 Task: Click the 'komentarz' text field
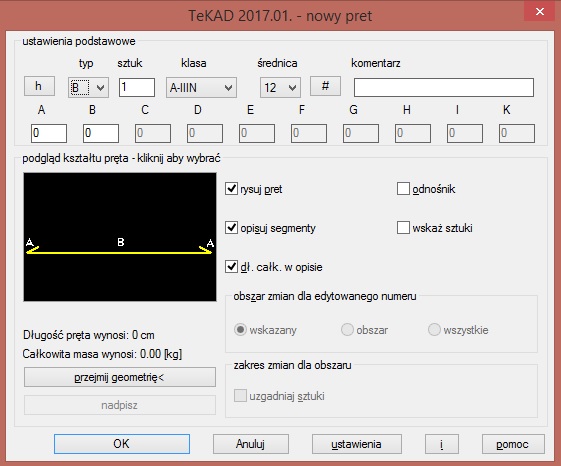point(444,88)
